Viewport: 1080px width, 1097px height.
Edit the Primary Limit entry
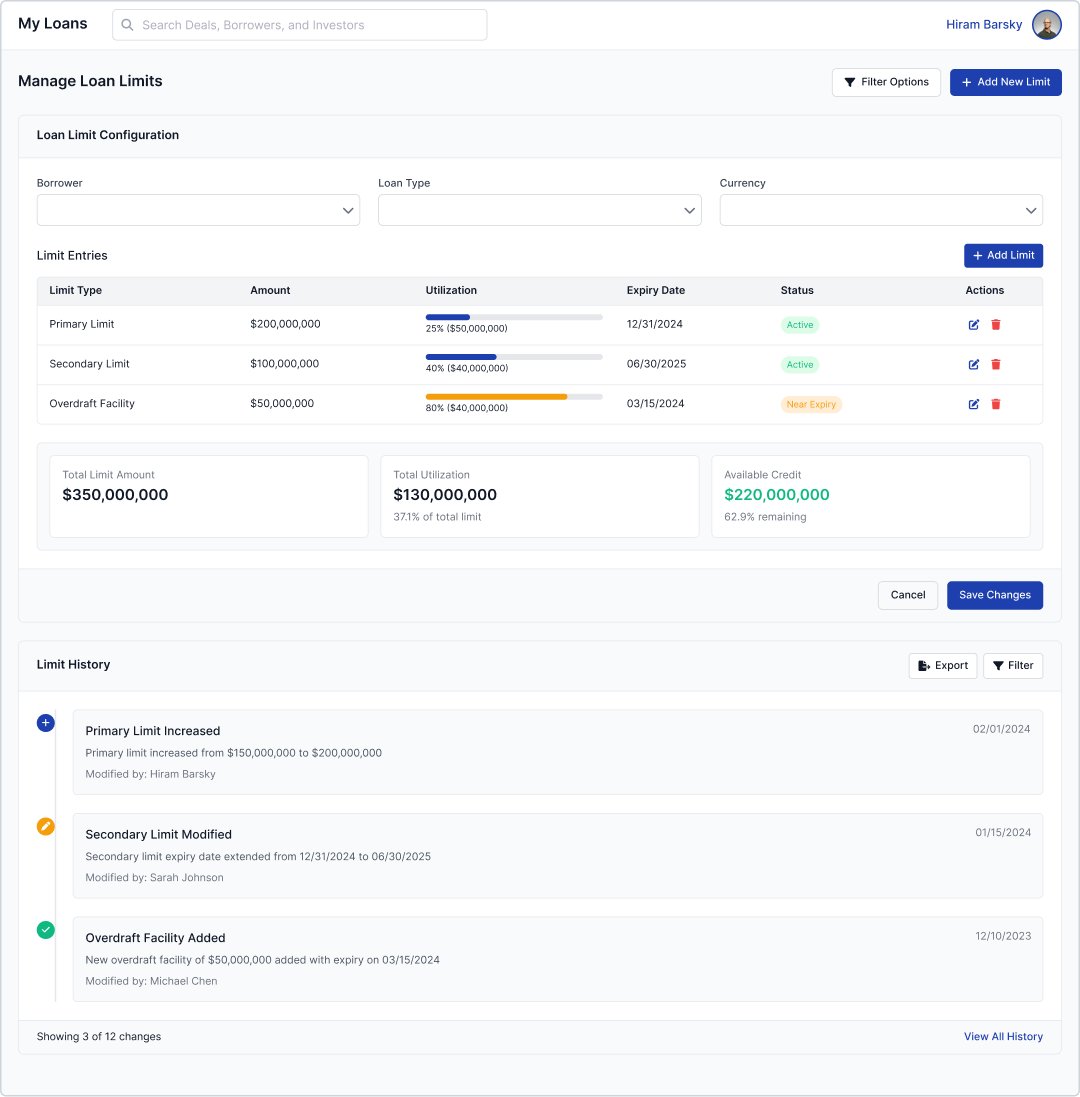click(973, 325)
